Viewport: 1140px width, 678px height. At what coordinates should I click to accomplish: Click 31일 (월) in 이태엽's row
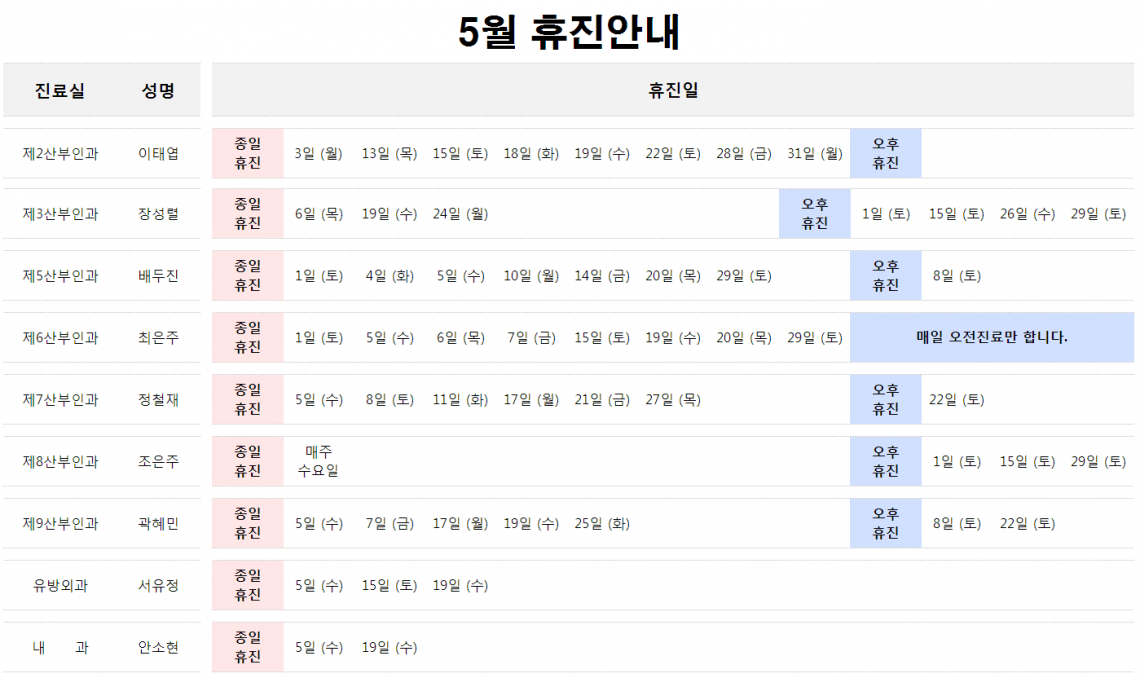(x=815, y=154)
